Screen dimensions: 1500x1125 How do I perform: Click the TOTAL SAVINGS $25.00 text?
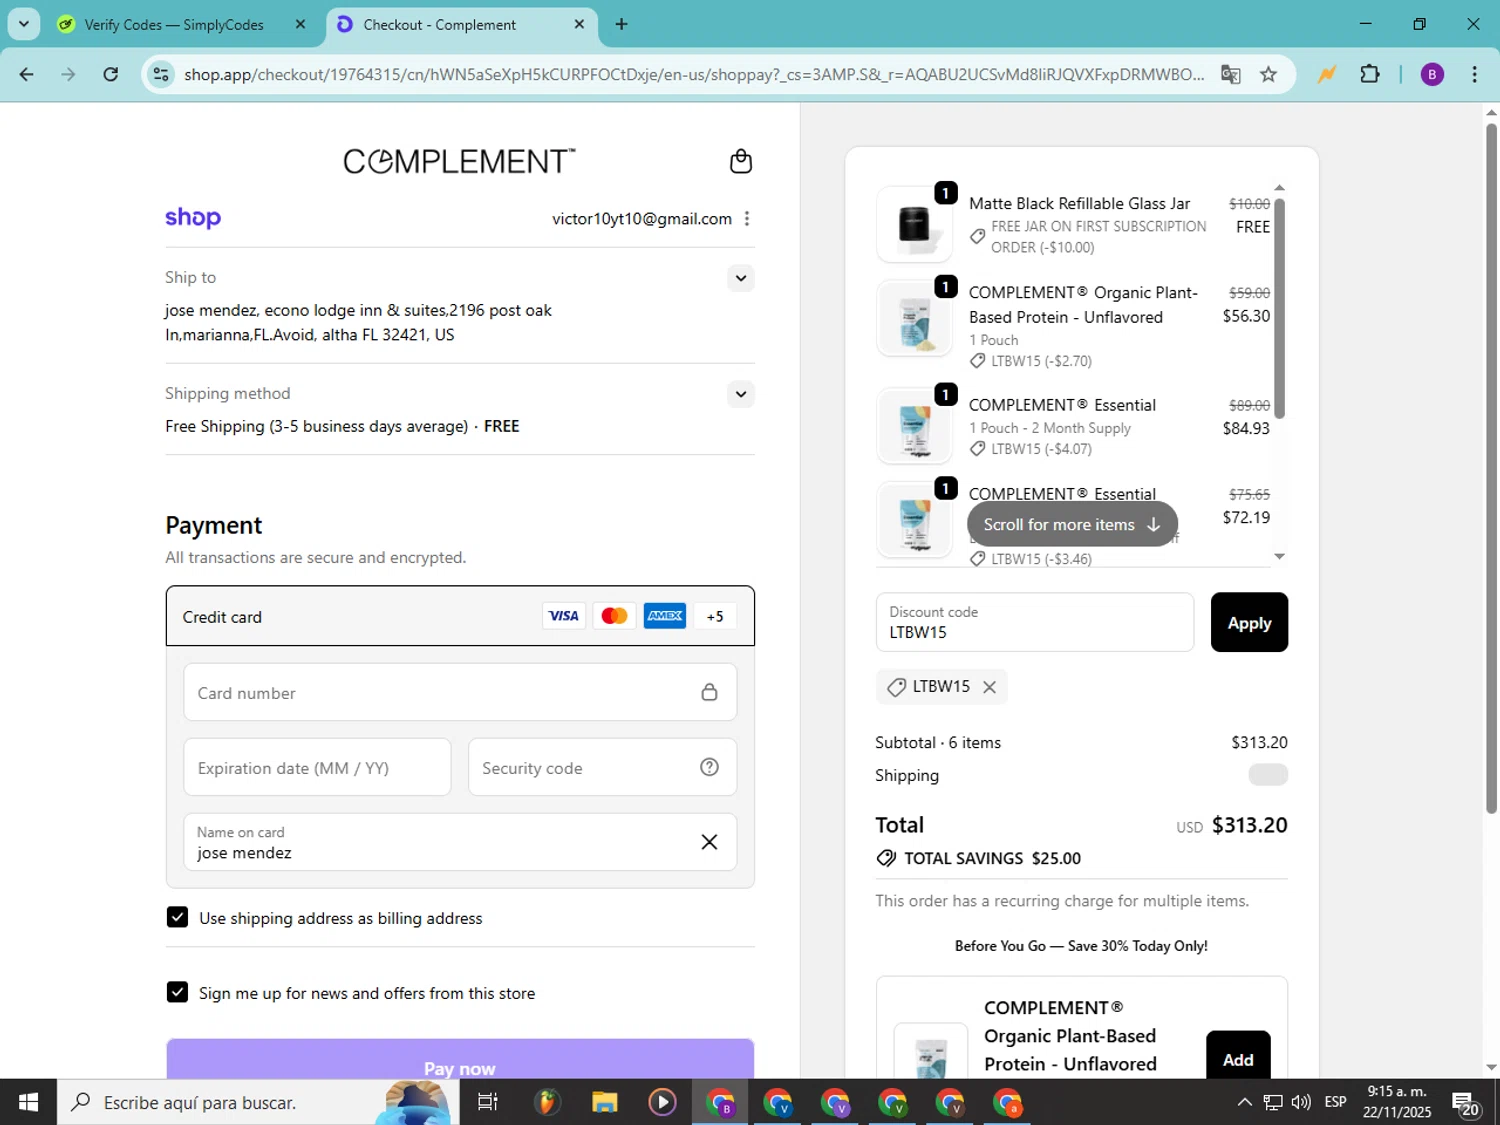tap(992, 858)
